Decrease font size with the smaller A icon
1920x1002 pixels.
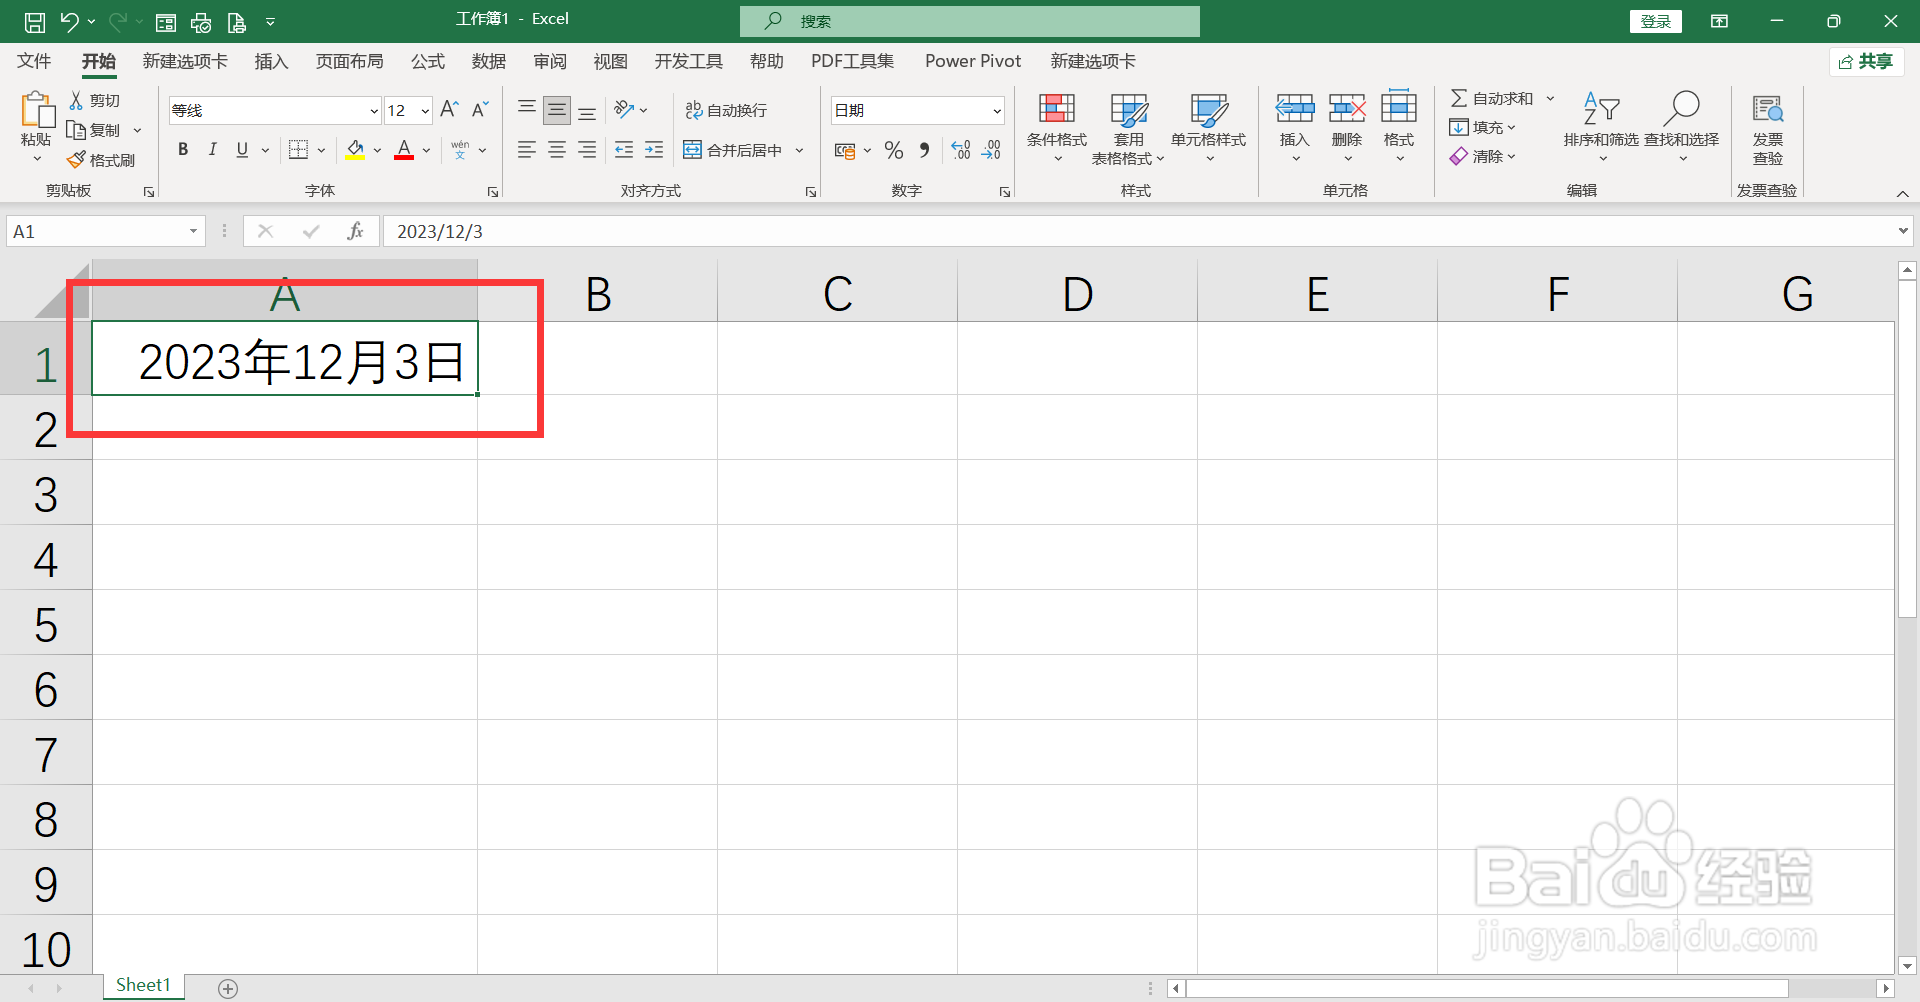click(480, 109)
